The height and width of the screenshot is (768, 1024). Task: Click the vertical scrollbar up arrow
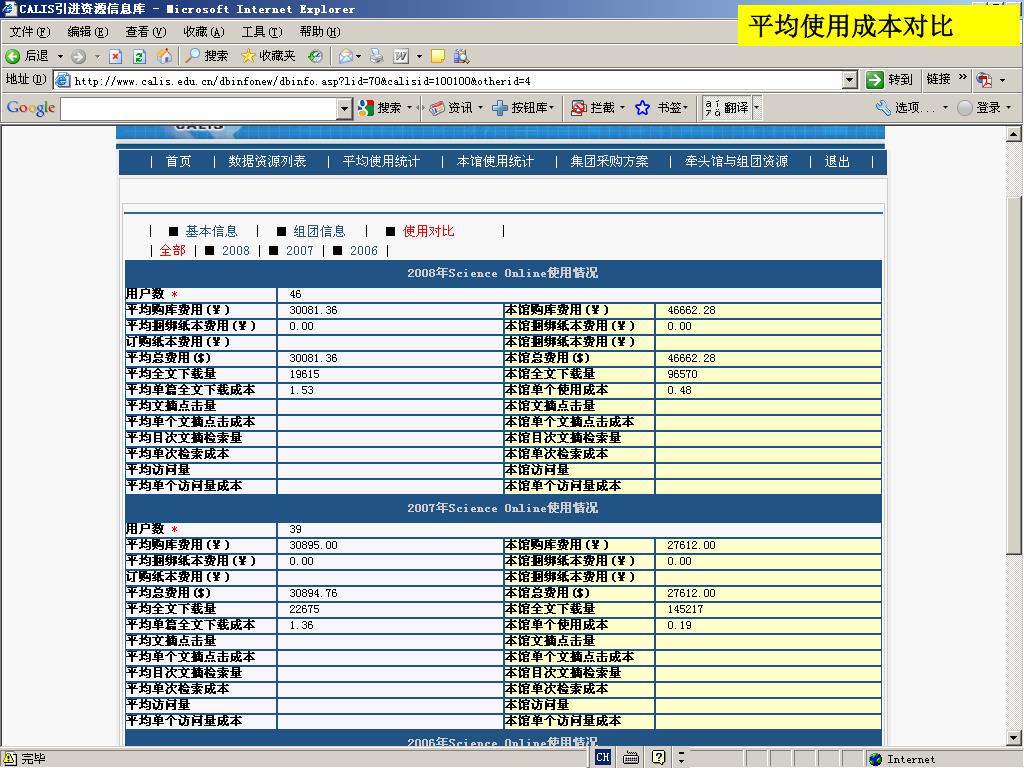(1014, 135)
